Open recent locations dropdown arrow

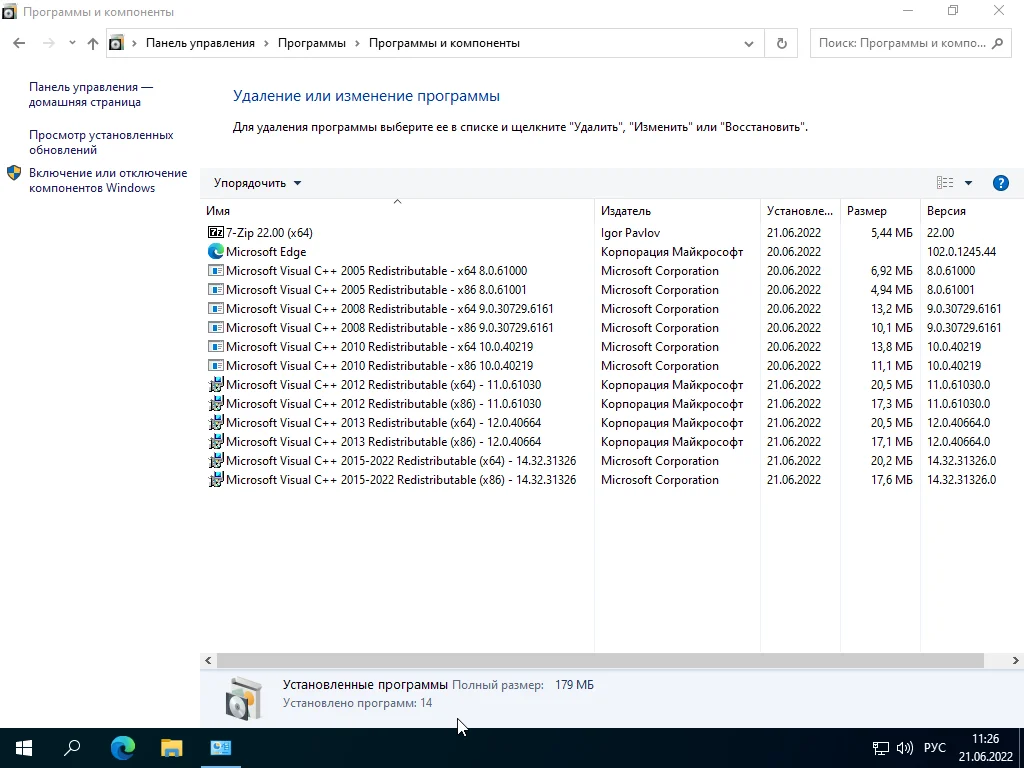point(72,43)
